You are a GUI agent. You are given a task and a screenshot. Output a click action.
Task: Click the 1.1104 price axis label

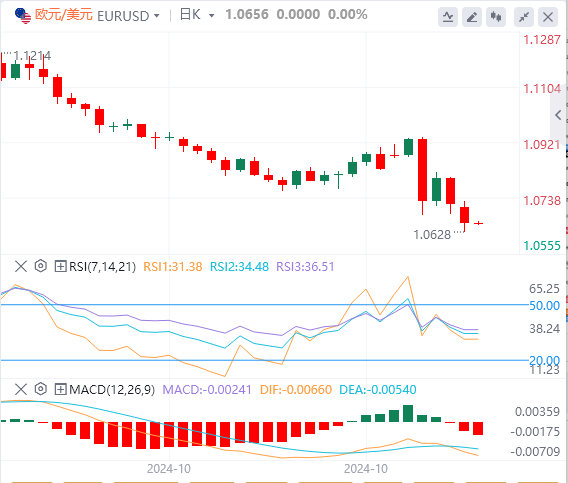[x=542, y=88]
